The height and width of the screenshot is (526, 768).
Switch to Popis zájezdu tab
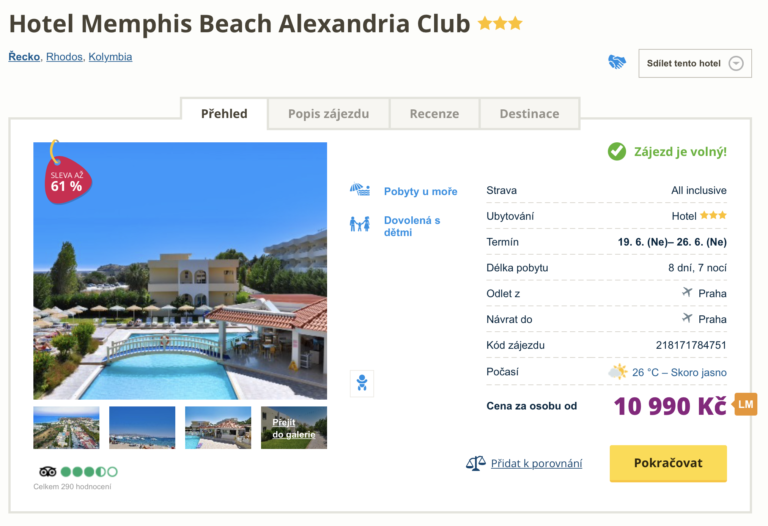click(x=328, y=114)
